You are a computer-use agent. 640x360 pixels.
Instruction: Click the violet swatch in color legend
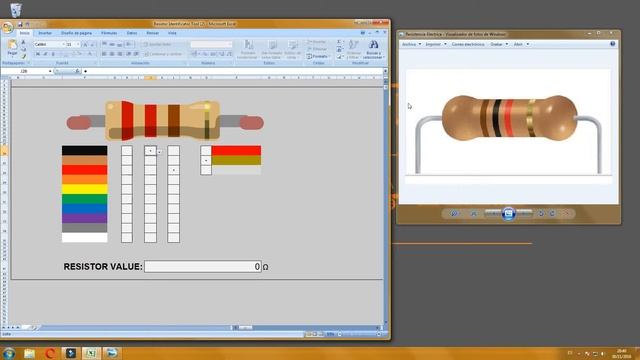click(84, 218)
